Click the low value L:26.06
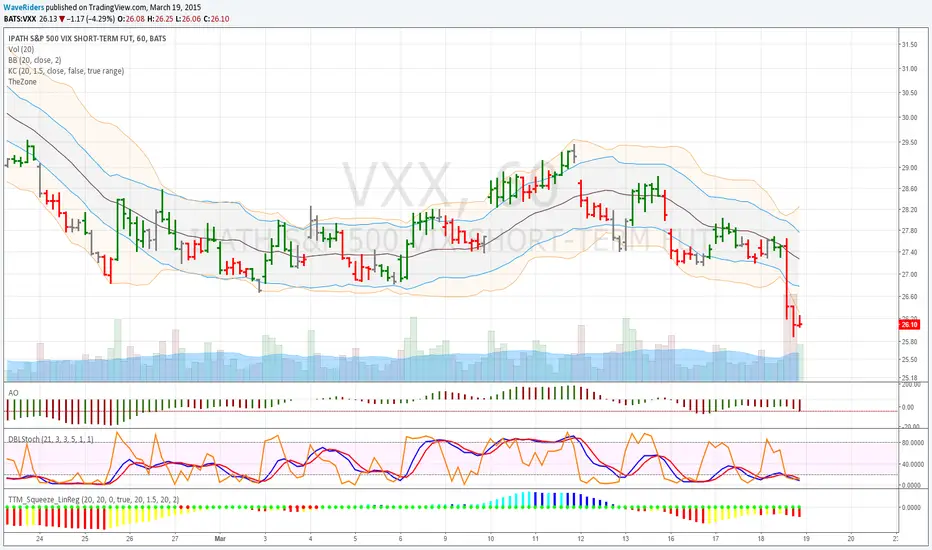Viewport: 932px width, 550px height. coord(188,19)
